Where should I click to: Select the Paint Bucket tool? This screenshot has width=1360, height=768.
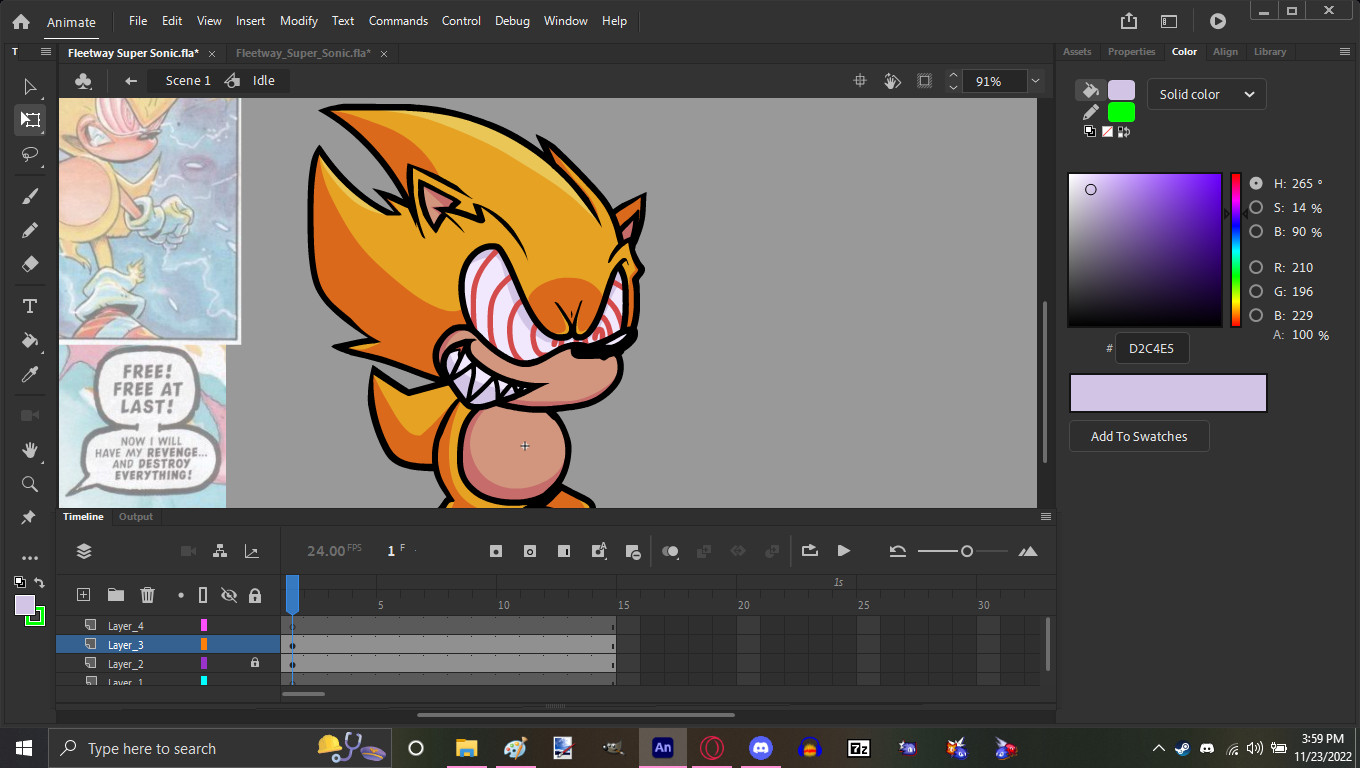click(30, 340)
